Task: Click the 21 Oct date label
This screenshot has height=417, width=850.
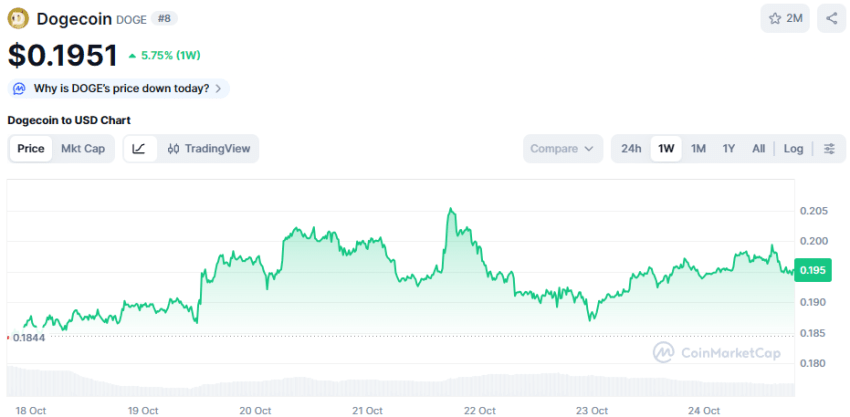Action: [x=368, y=410]
